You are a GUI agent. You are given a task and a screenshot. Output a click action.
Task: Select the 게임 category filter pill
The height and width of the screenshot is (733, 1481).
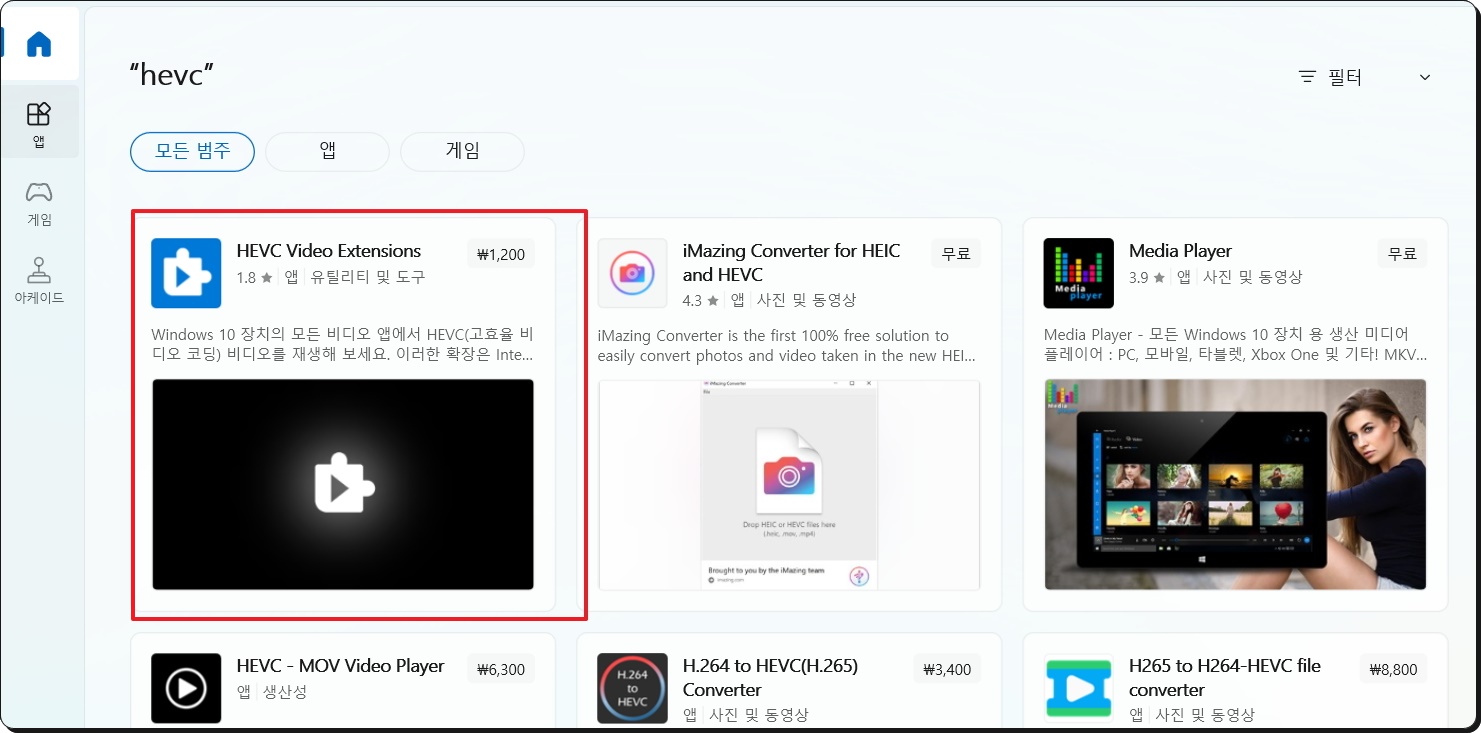coord(462,152)
